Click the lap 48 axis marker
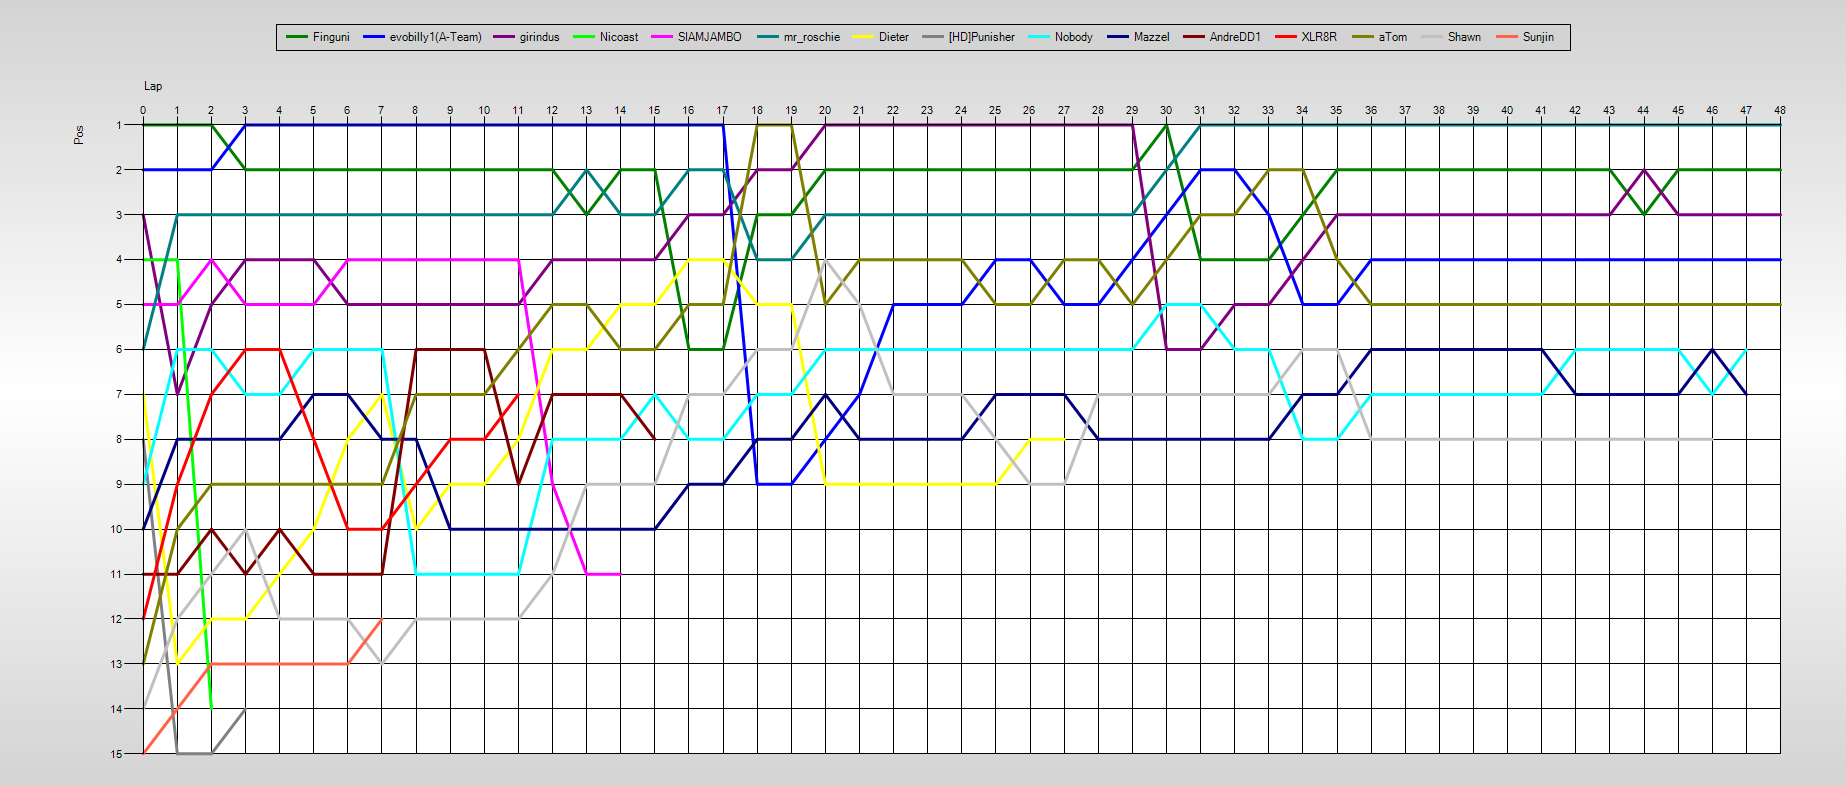The image size is (1846, 786). point(1780,110)
